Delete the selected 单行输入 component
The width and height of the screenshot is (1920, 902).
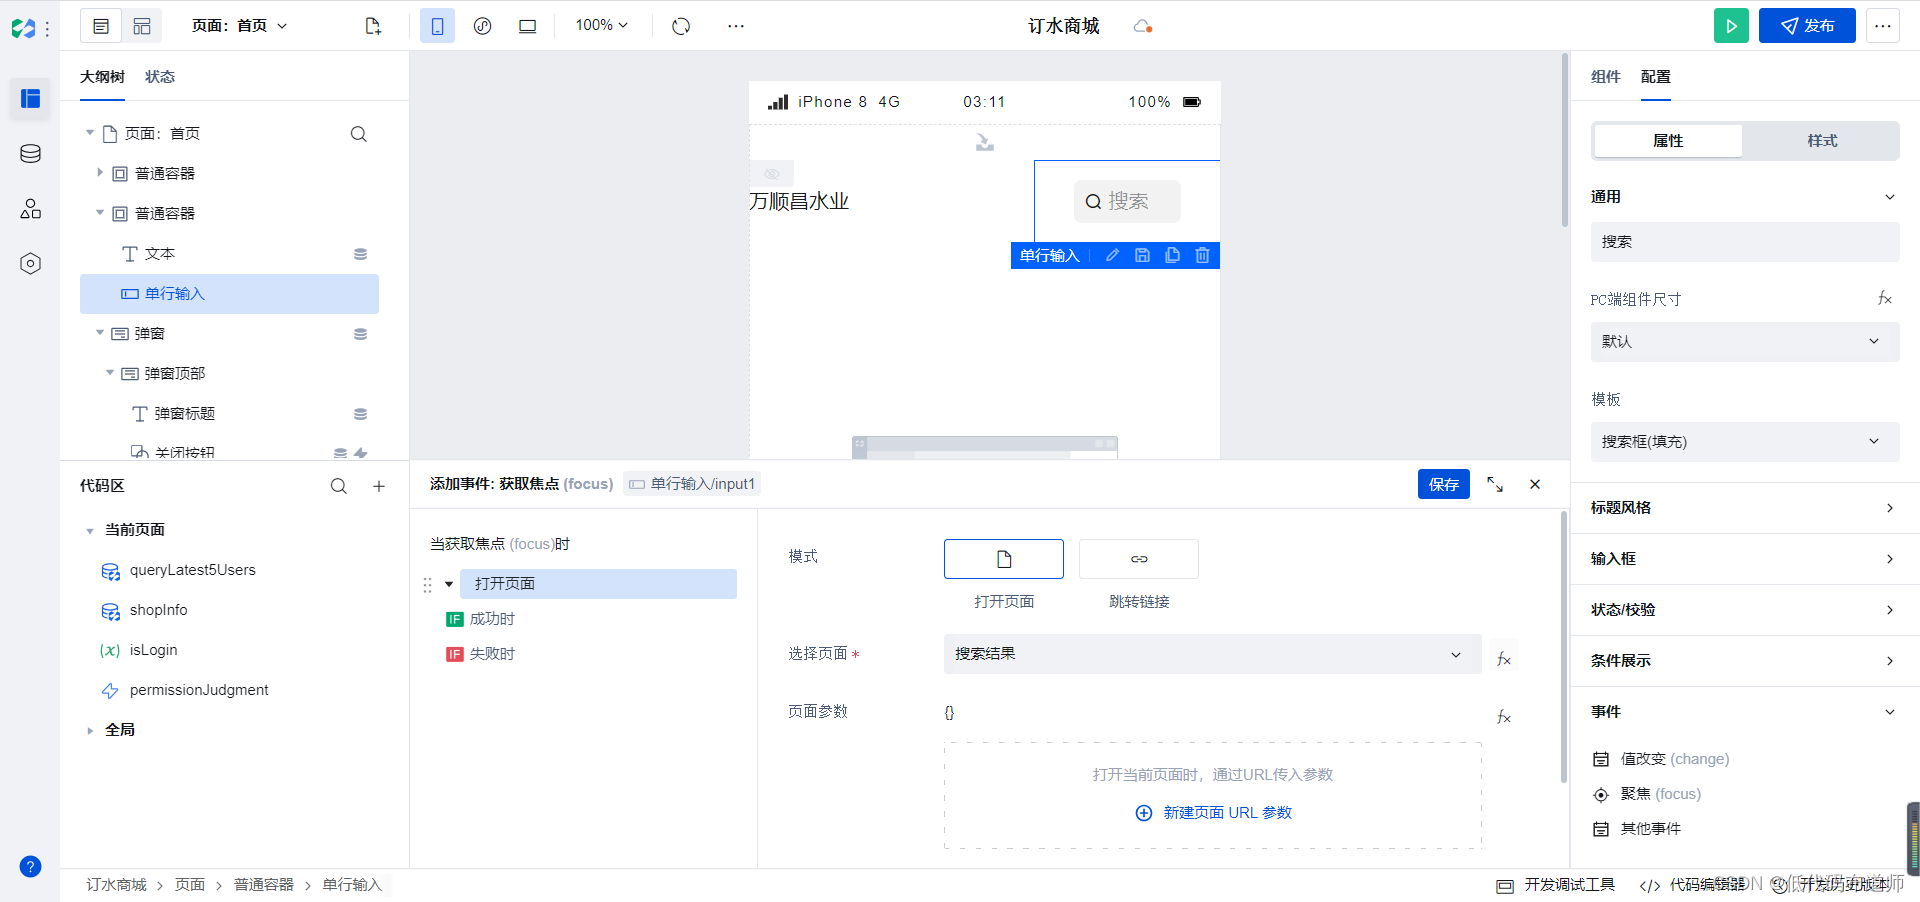pos(1202,256)
